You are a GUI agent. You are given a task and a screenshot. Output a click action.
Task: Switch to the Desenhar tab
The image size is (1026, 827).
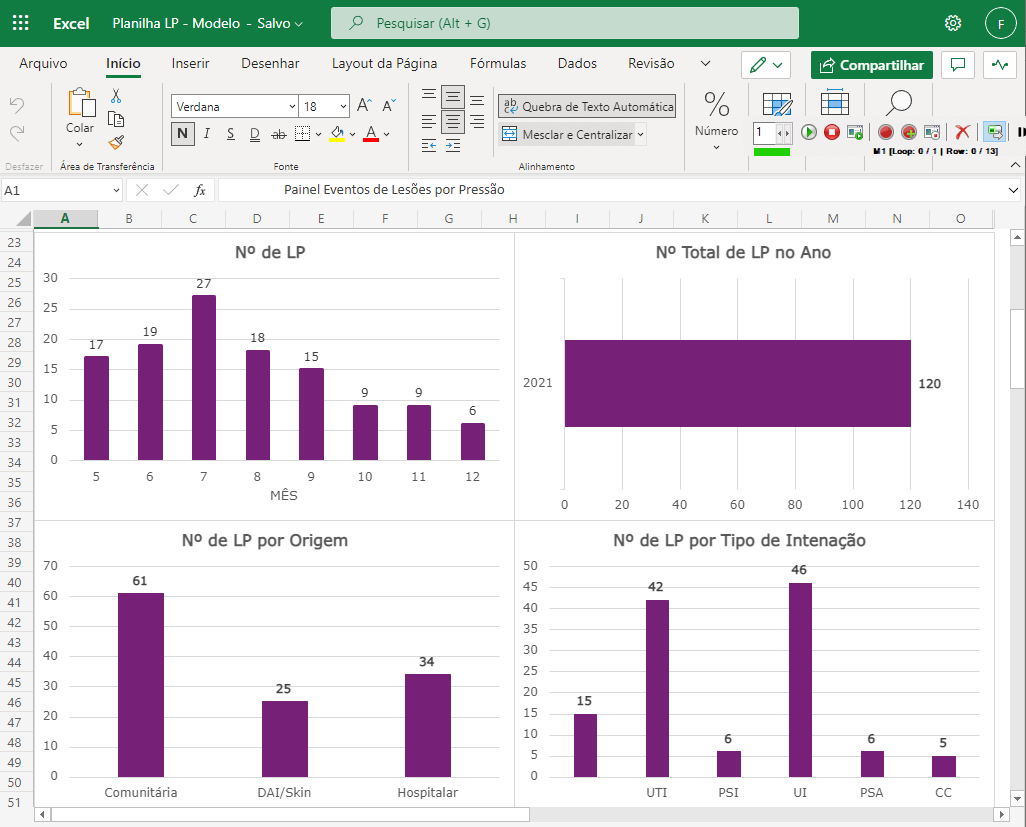point(270,63)
